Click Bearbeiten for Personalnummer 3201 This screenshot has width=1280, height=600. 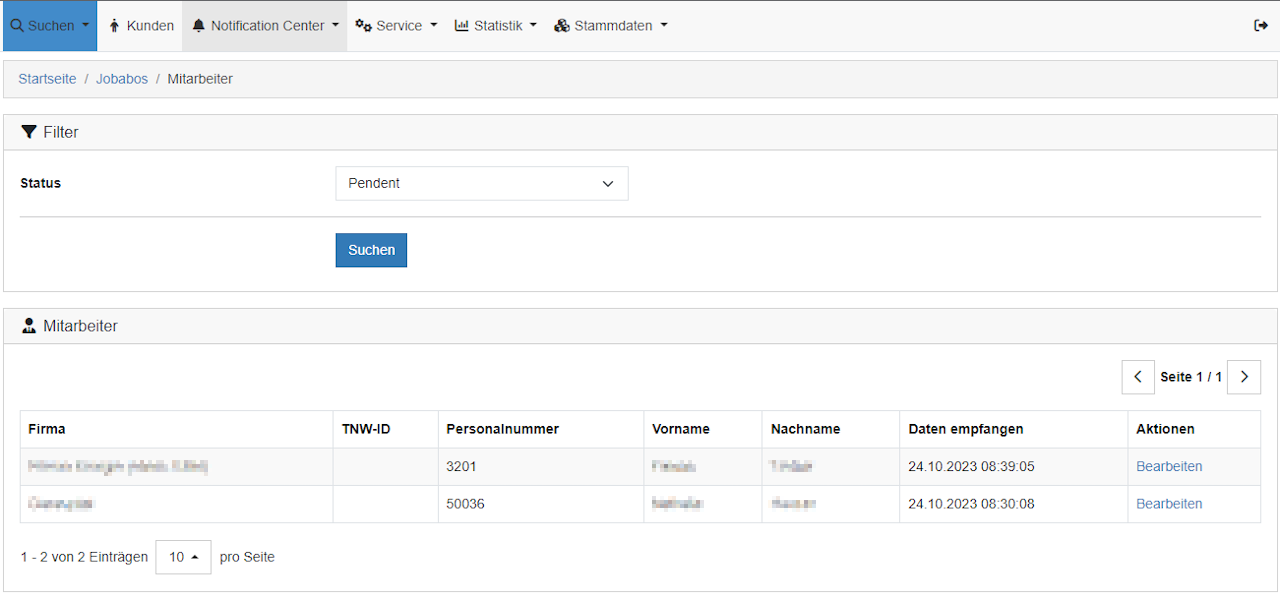coord(1169,467)
